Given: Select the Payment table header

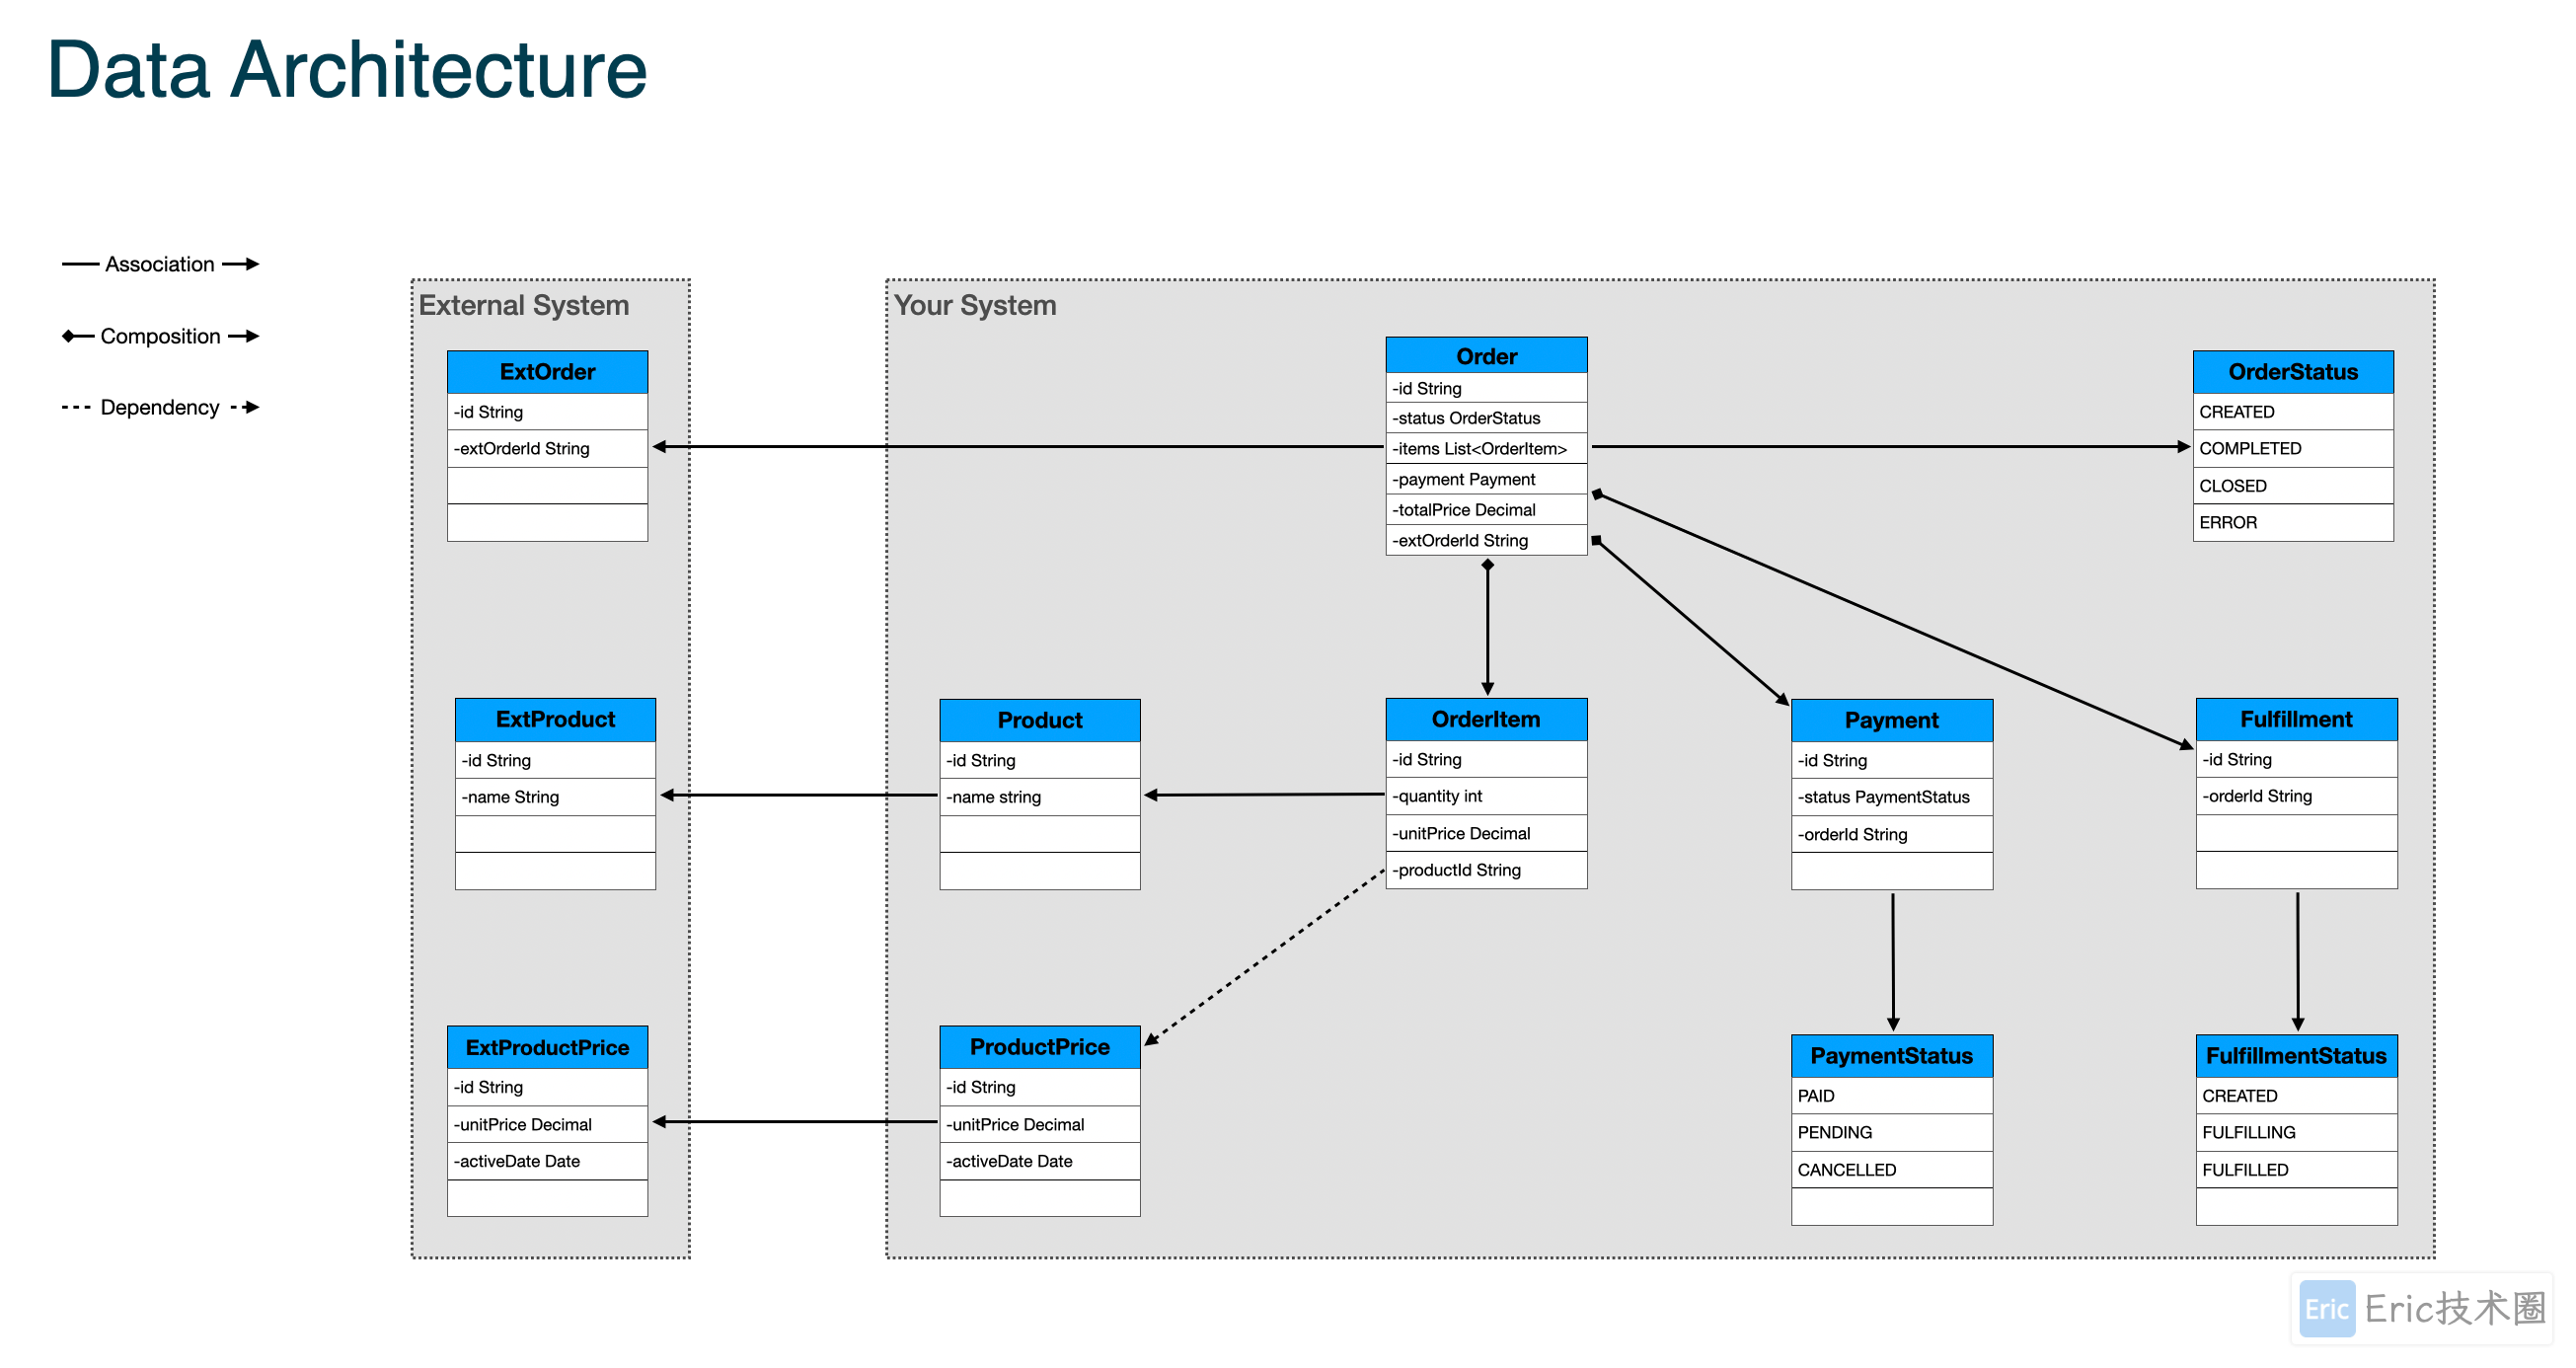Looking at the screenshot, I should click(1892, 720).
